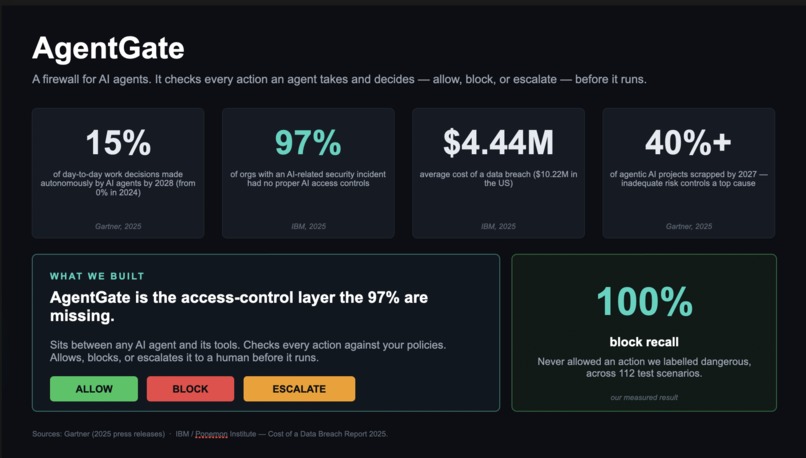This screenshot has width=806, height=458.
Task: Click the 15% statistic
Action: tap(118, 142)
